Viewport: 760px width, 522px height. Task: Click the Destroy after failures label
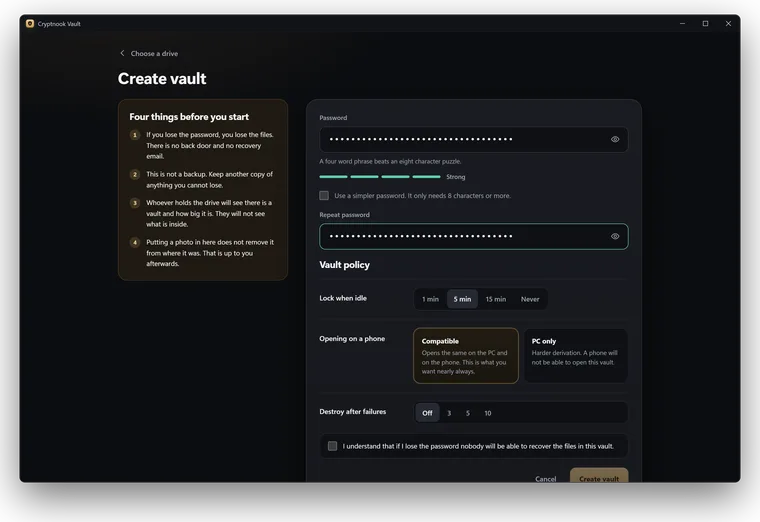(352, 411)
